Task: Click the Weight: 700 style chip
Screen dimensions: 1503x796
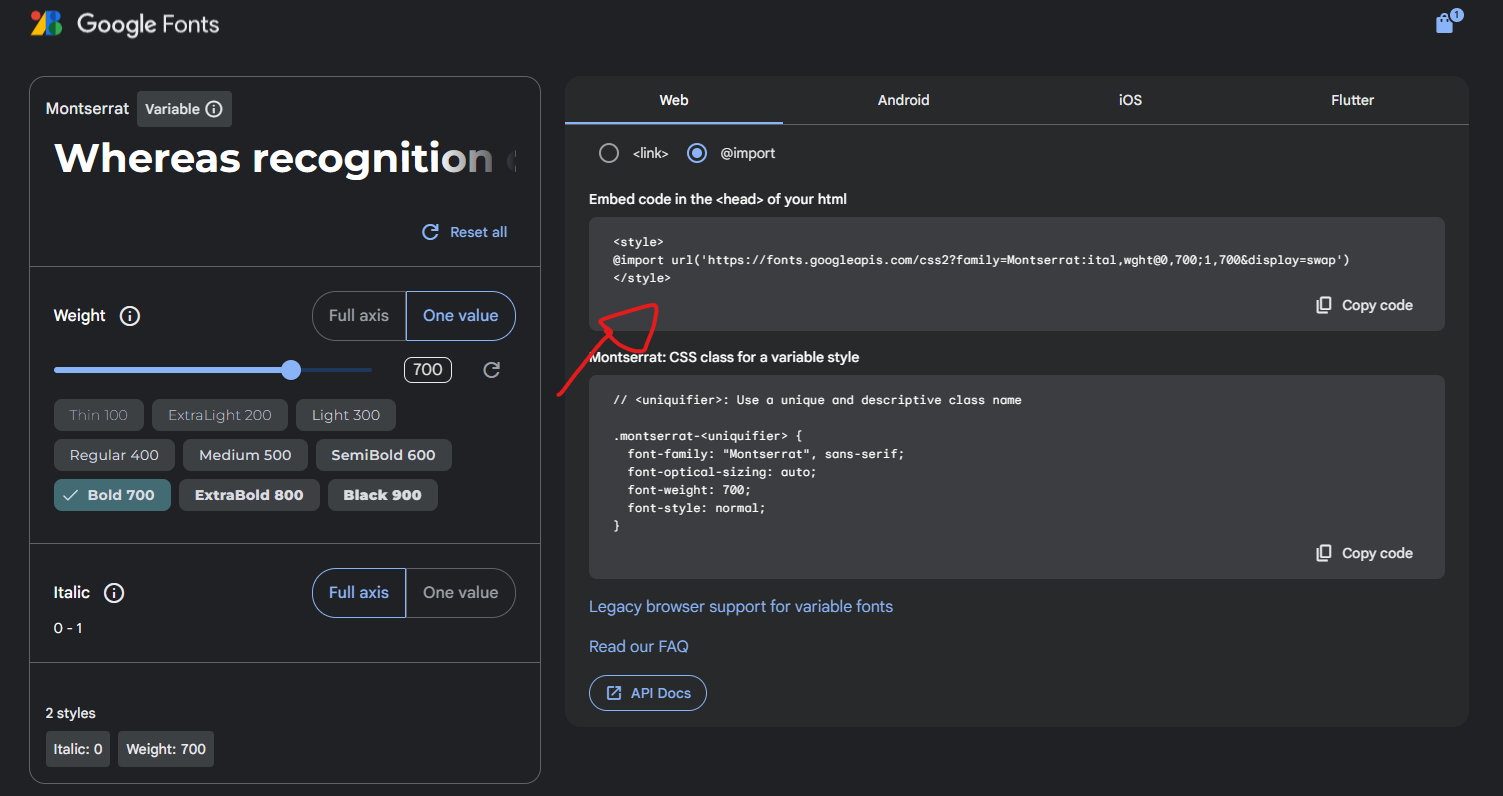Action: pos(166,749)
